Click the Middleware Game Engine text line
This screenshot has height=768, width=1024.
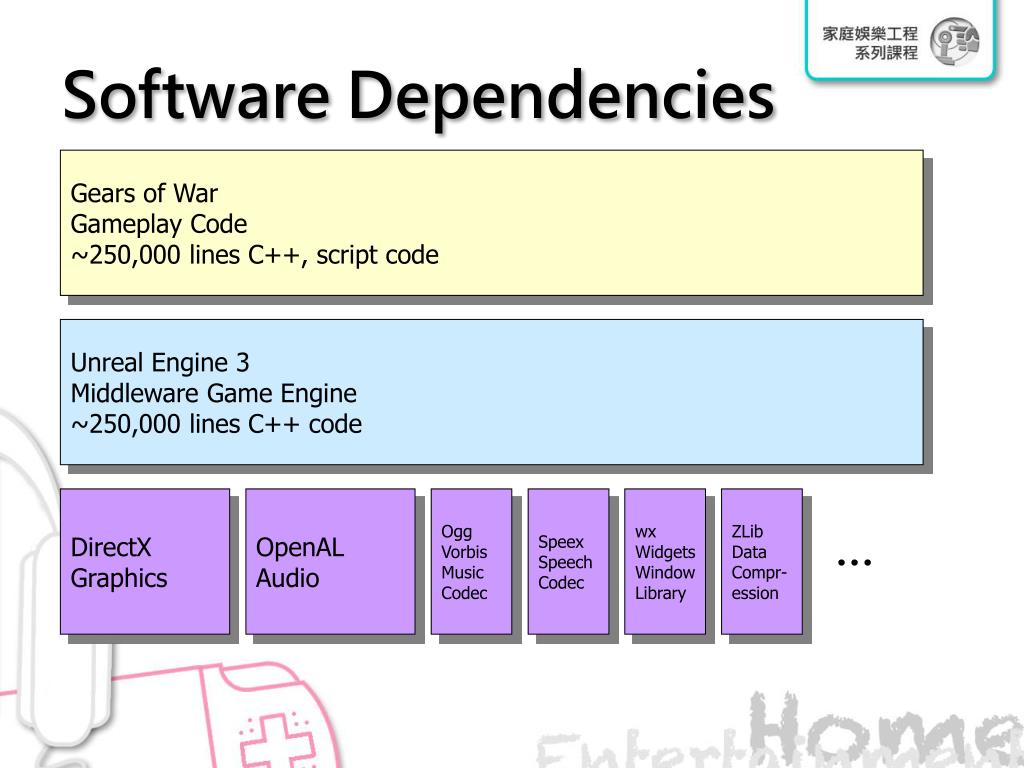(x=214, y=393)
